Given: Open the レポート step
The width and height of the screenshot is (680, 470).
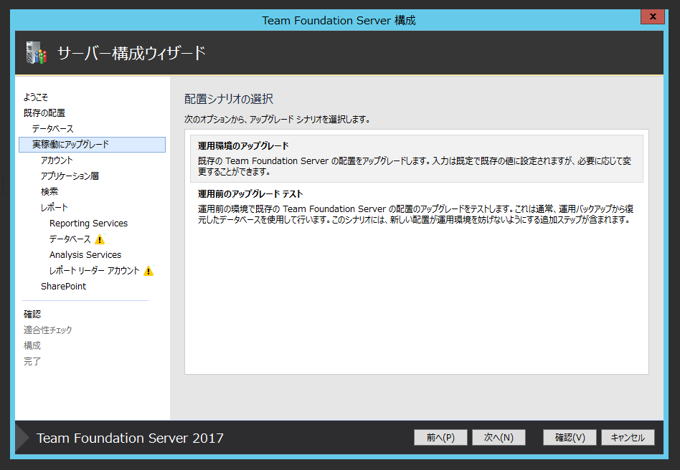Looking at the screenshot, I should [x=54, y=208].
